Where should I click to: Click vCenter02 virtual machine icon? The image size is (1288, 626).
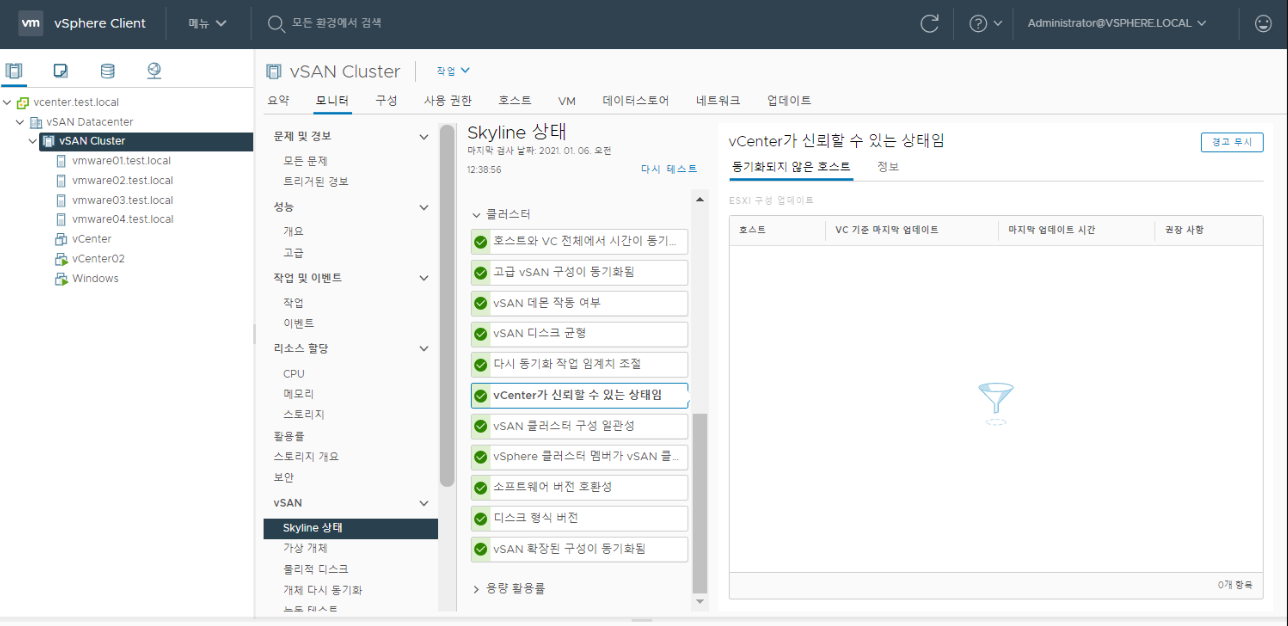[61, 259]
